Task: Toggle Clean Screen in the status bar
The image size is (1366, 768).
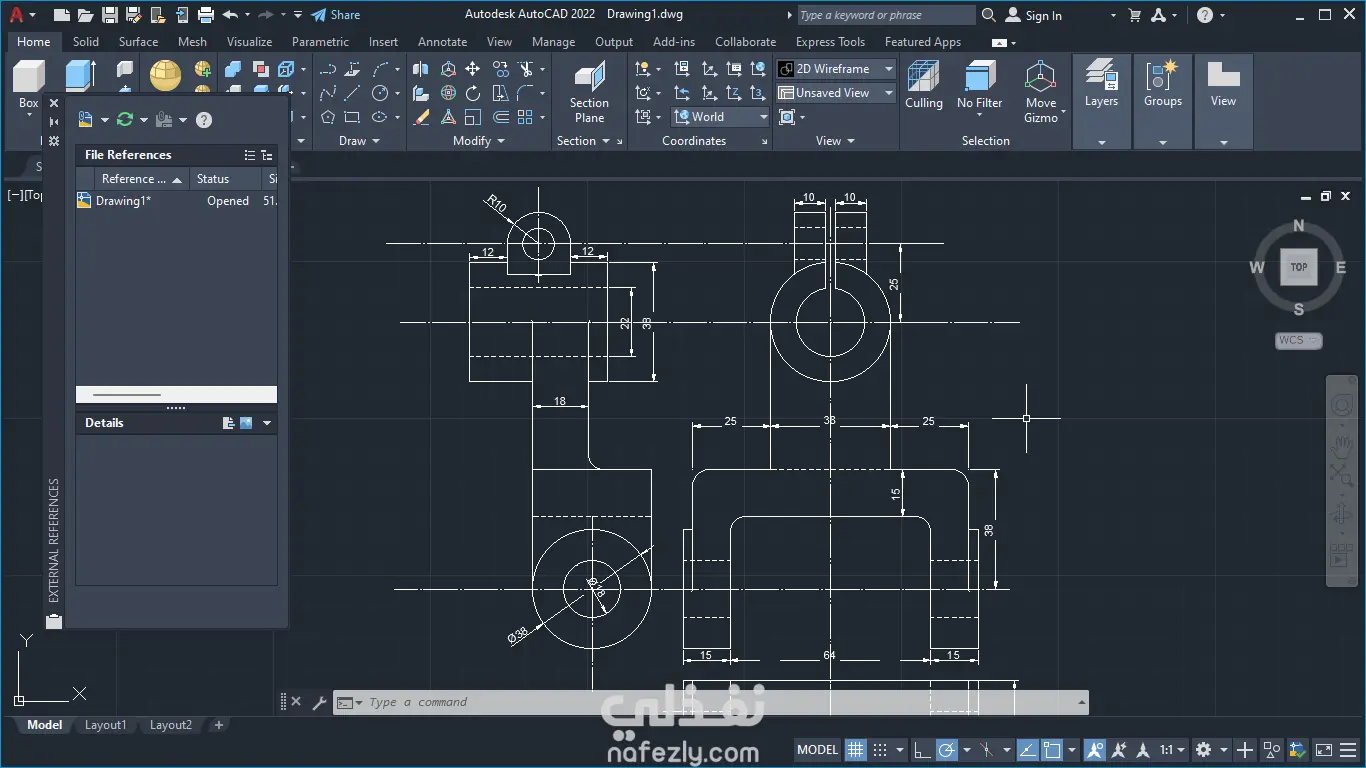Action: tap(1323, 749)
